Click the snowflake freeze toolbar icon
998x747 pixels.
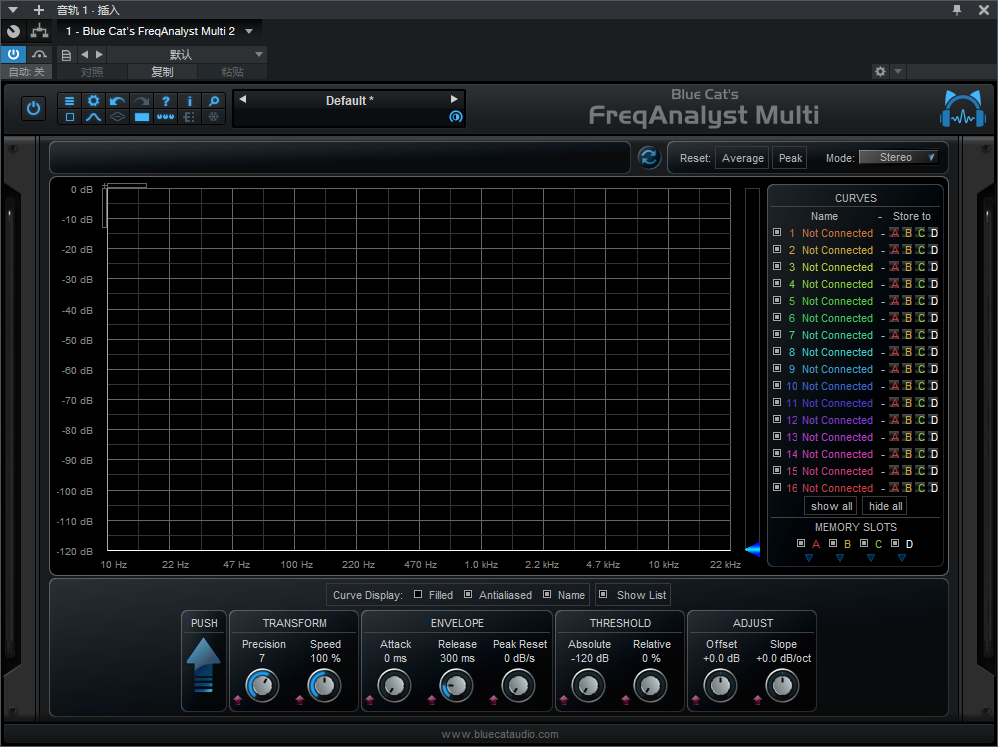point(214,117)
